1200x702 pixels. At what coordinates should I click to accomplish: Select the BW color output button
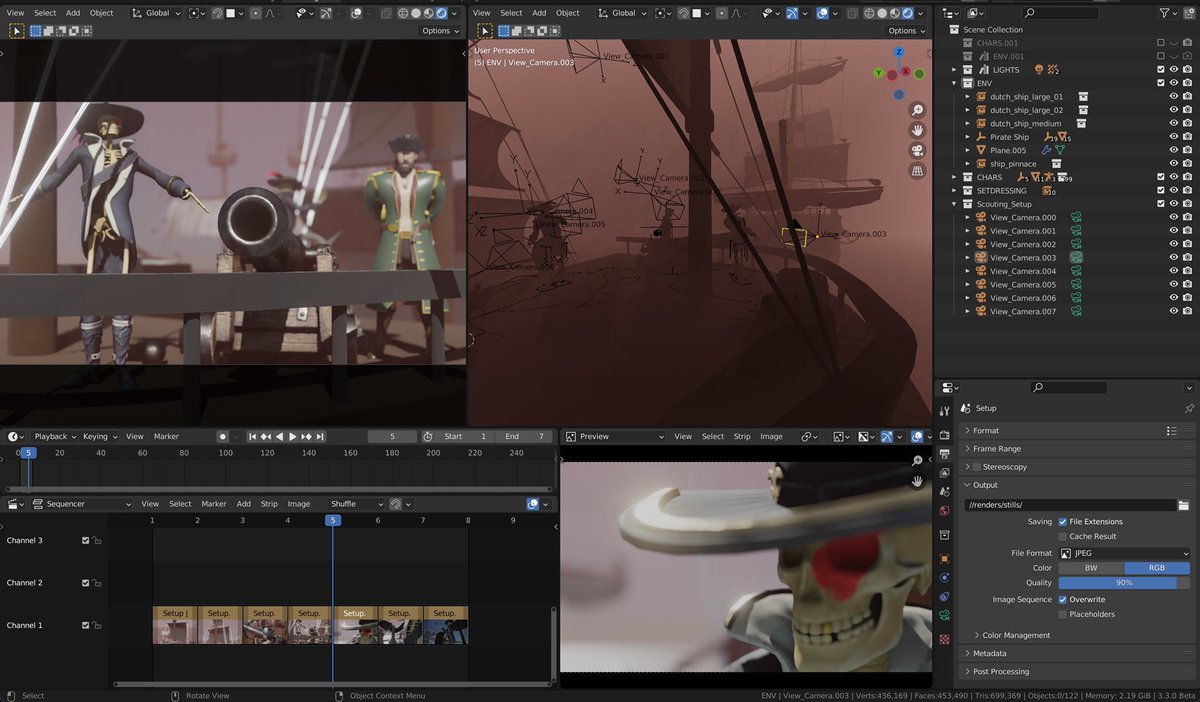(x=1090, y=568)
